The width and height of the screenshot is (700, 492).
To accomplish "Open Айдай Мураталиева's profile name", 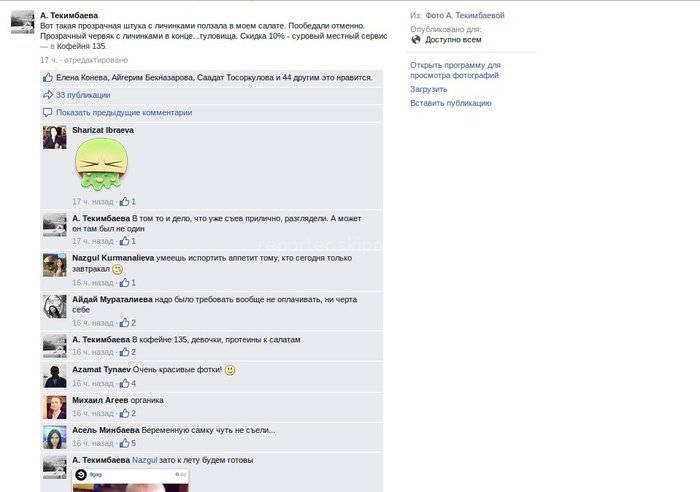I will coord(112,300).
